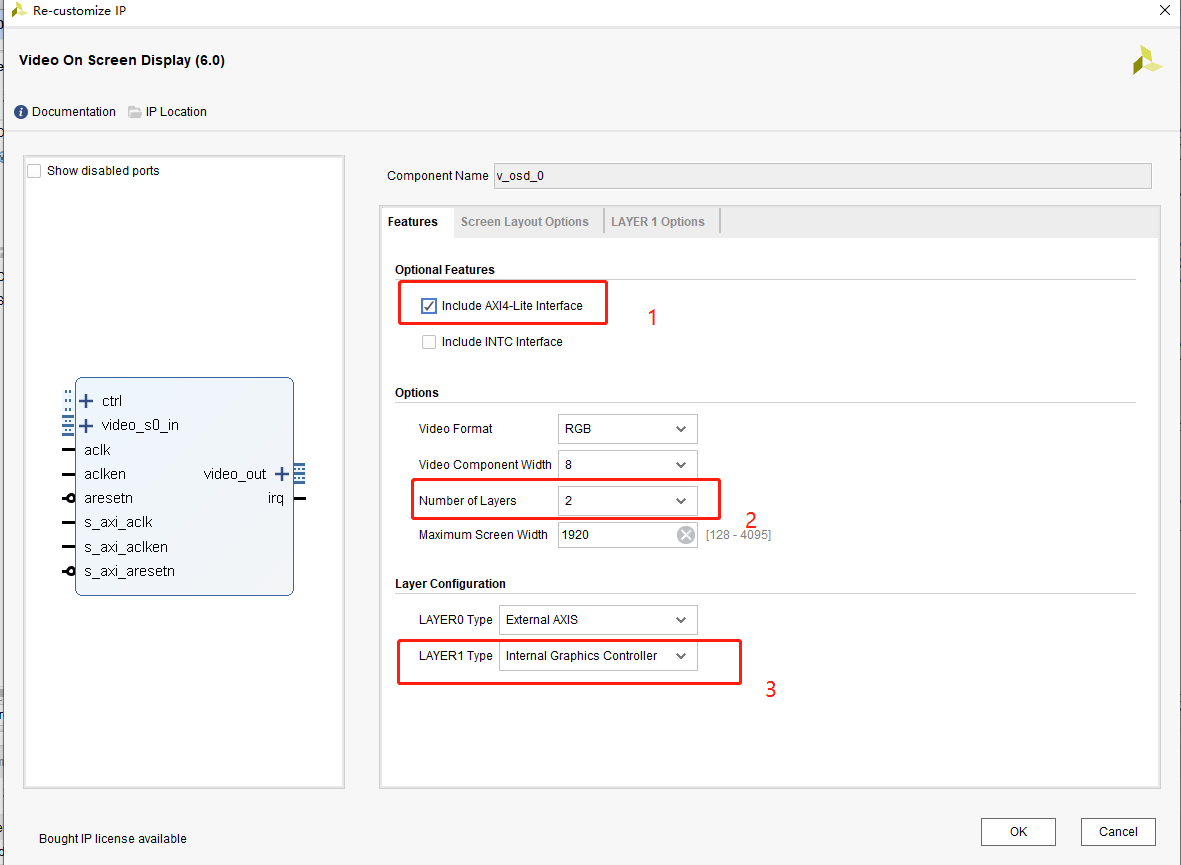This screenshot has height=865, width=1181.
Task: Expand the ctrl interface plus icon
Action: (x=86, y=401)
